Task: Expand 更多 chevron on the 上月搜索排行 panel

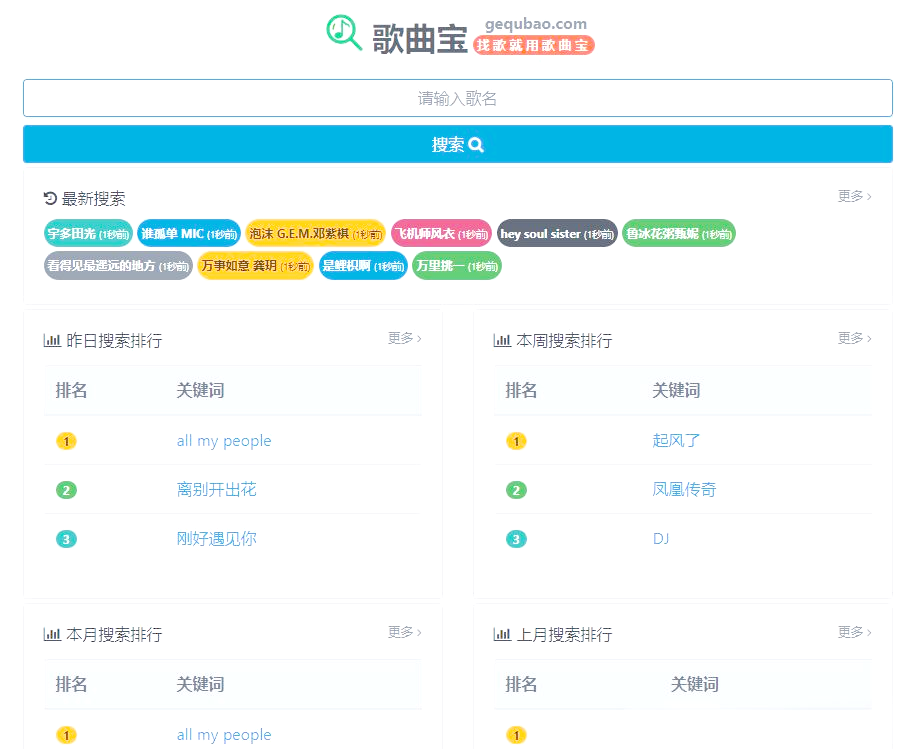Action: point(854,633)
